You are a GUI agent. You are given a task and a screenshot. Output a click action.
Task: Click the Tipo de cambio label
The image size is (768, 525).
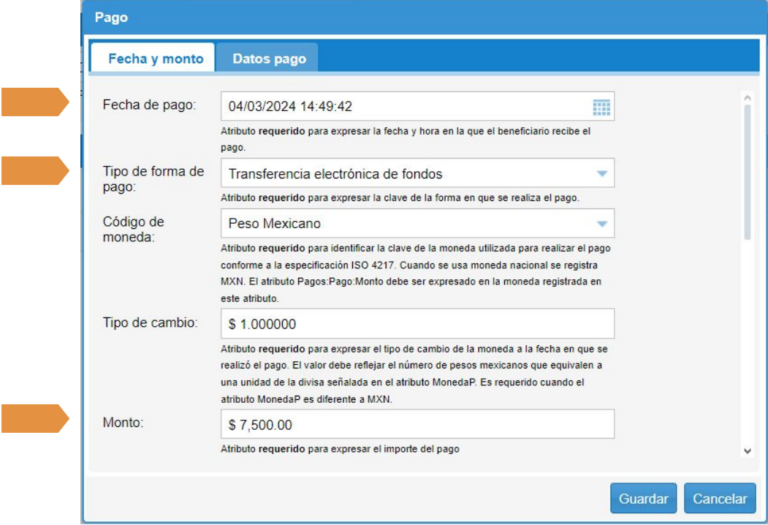click(150, 323)
